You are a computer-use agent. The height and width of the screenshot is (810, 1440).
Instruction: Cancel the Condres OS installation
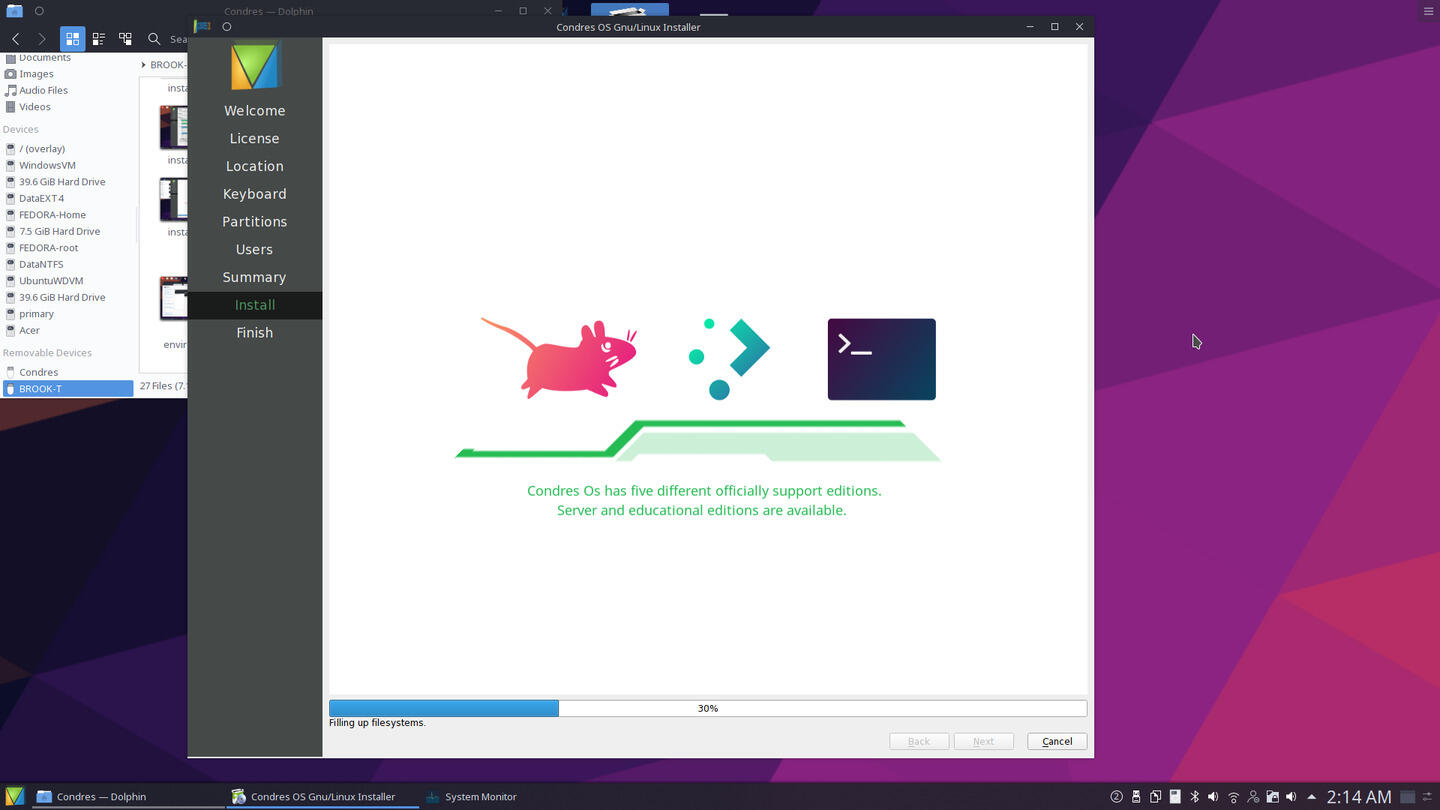1057,741
